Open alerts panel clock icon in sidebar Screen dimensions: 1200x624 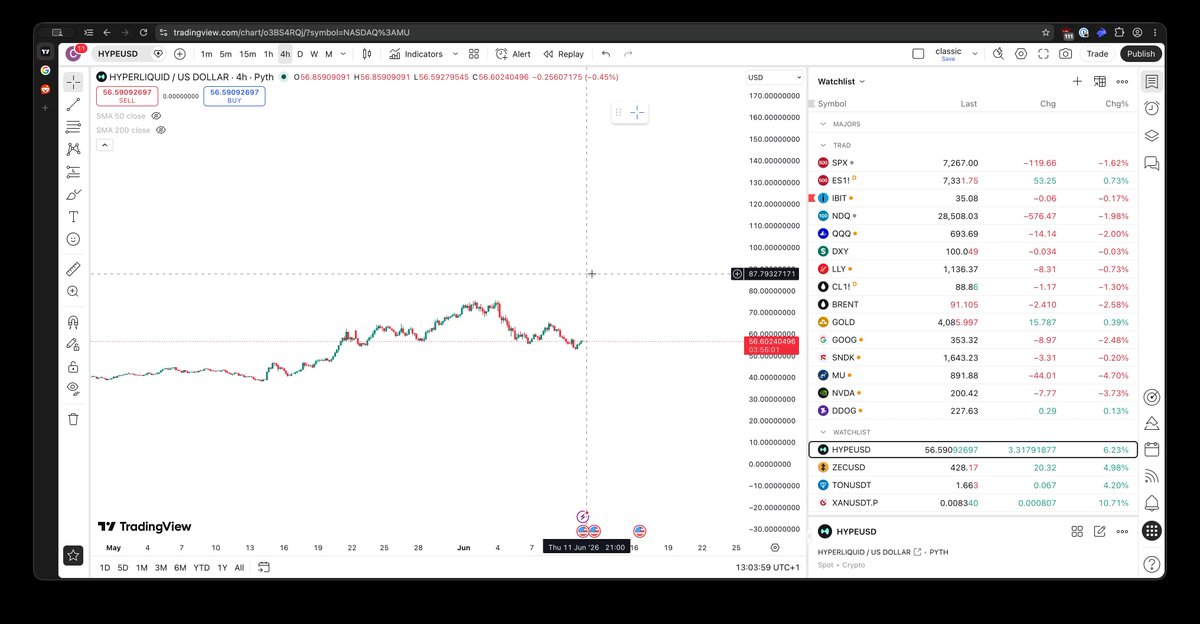pos(1152,107)
